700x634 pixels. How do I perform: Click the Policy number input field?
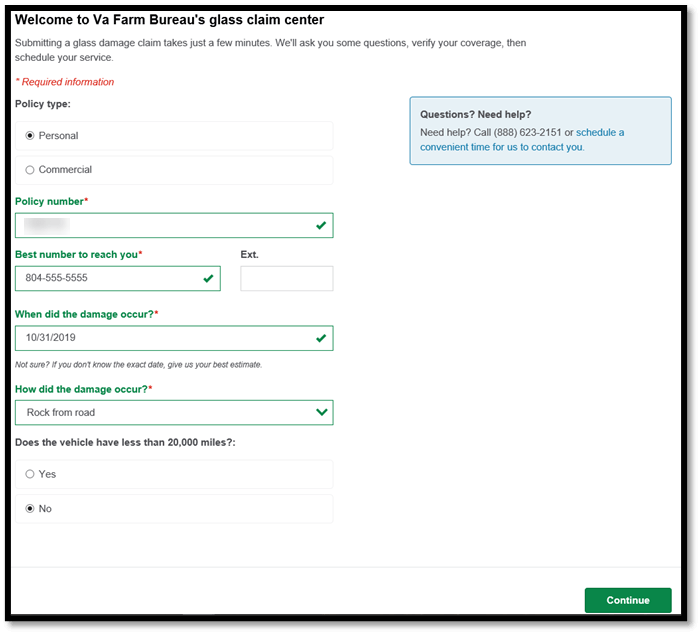click(174, 225)
